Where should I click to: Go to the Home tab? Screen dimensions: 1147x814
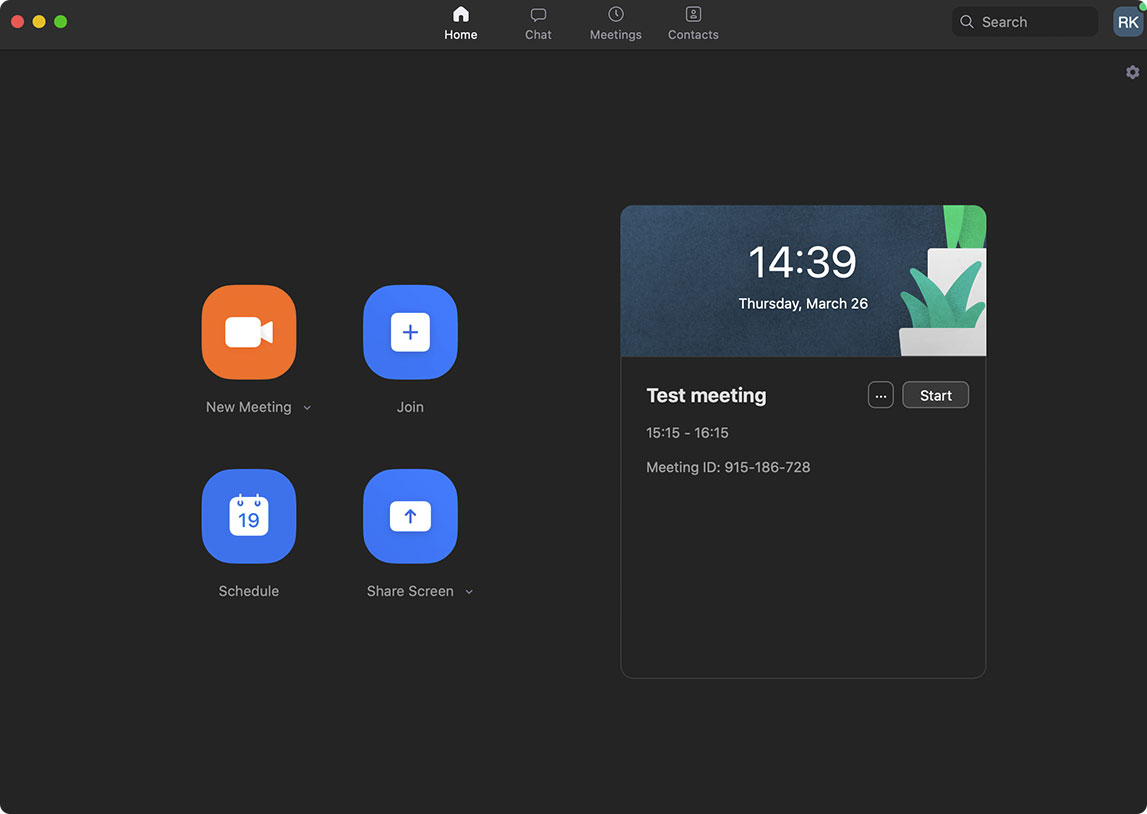coord(461,23)
